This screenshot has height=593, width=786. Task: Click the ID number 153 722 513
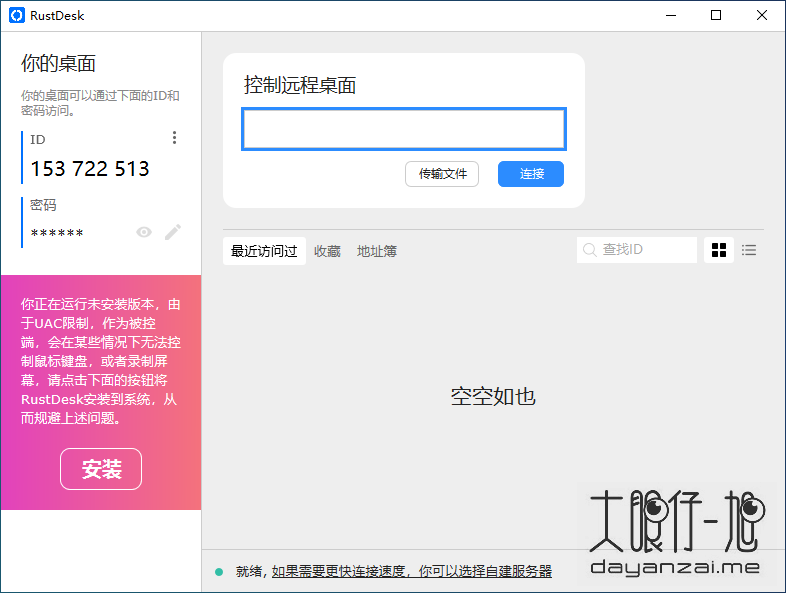pyautogui.click(x=90, y=169)
